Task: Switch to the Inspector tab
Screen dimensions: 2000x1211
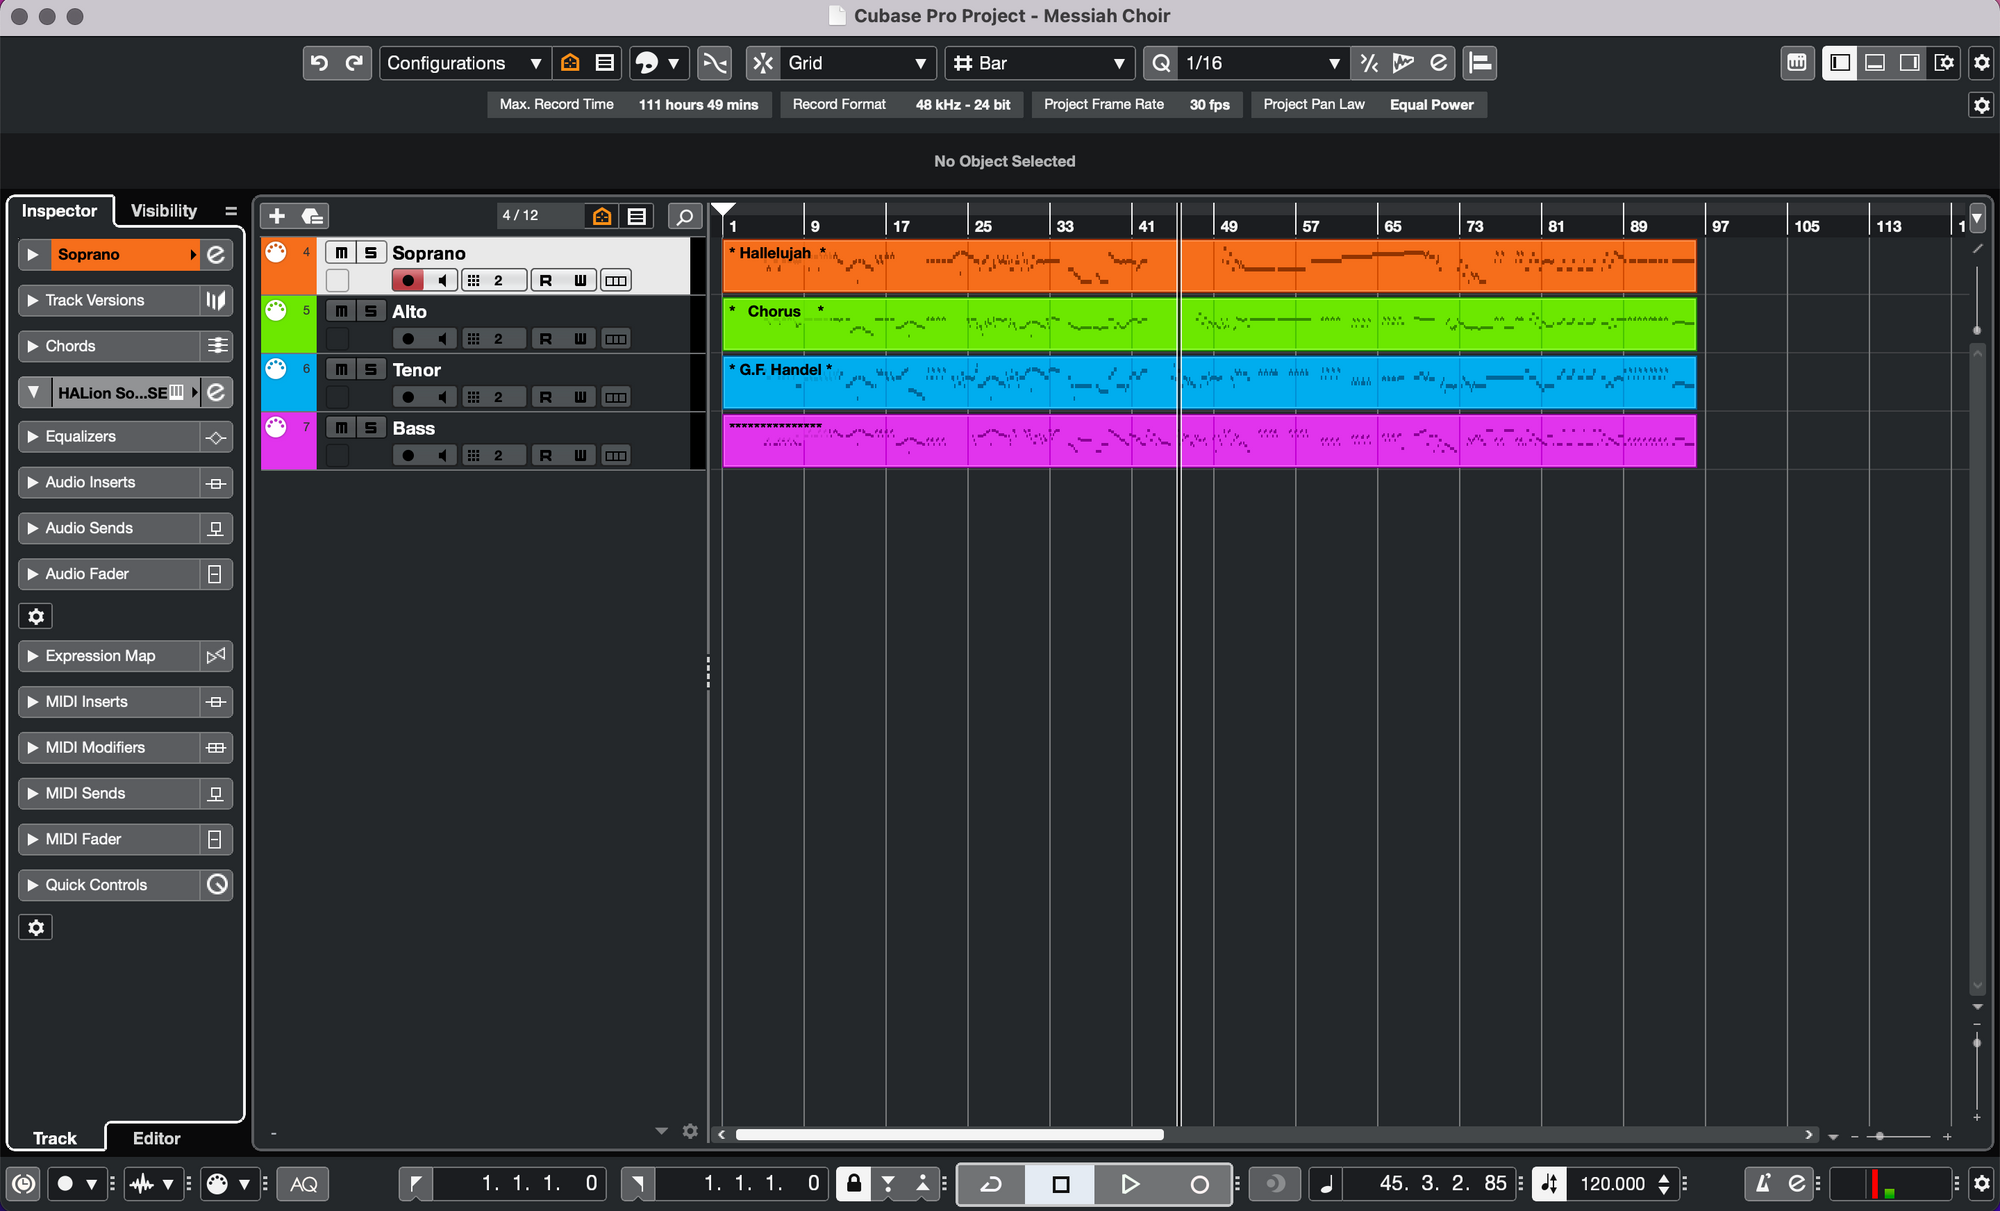Action: (60, 211)
